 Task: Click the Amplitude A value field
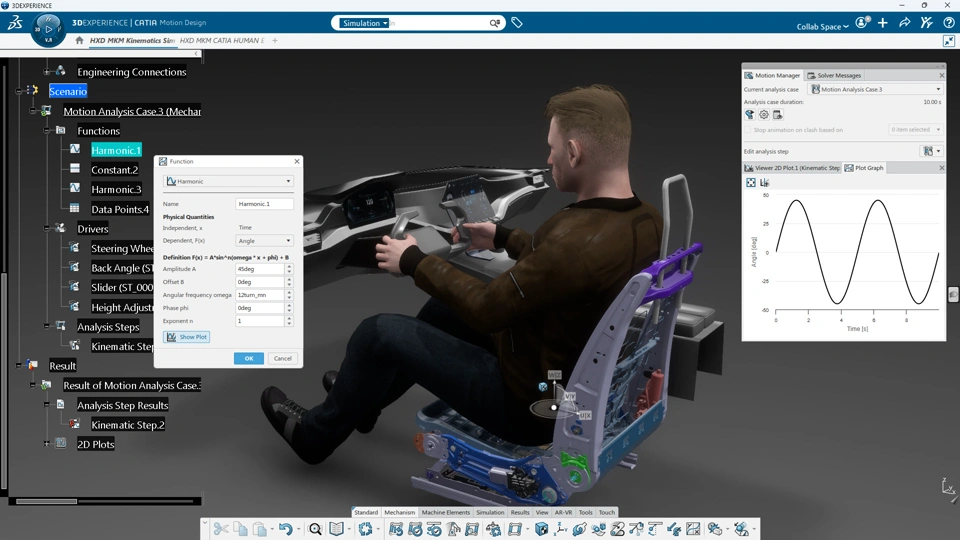pos(259,269)
